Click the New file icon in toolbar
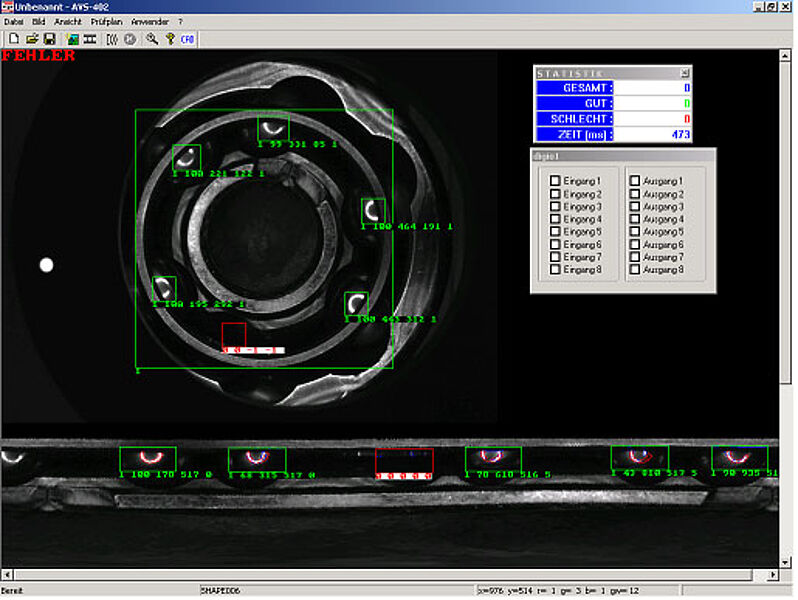Screen dimensions: 798x600 (x=13, y=39)
